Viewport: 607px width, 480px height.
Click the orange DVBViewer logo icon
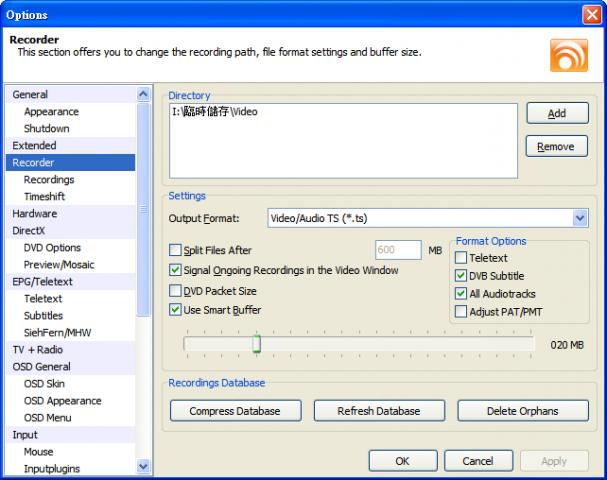(568, 53)
